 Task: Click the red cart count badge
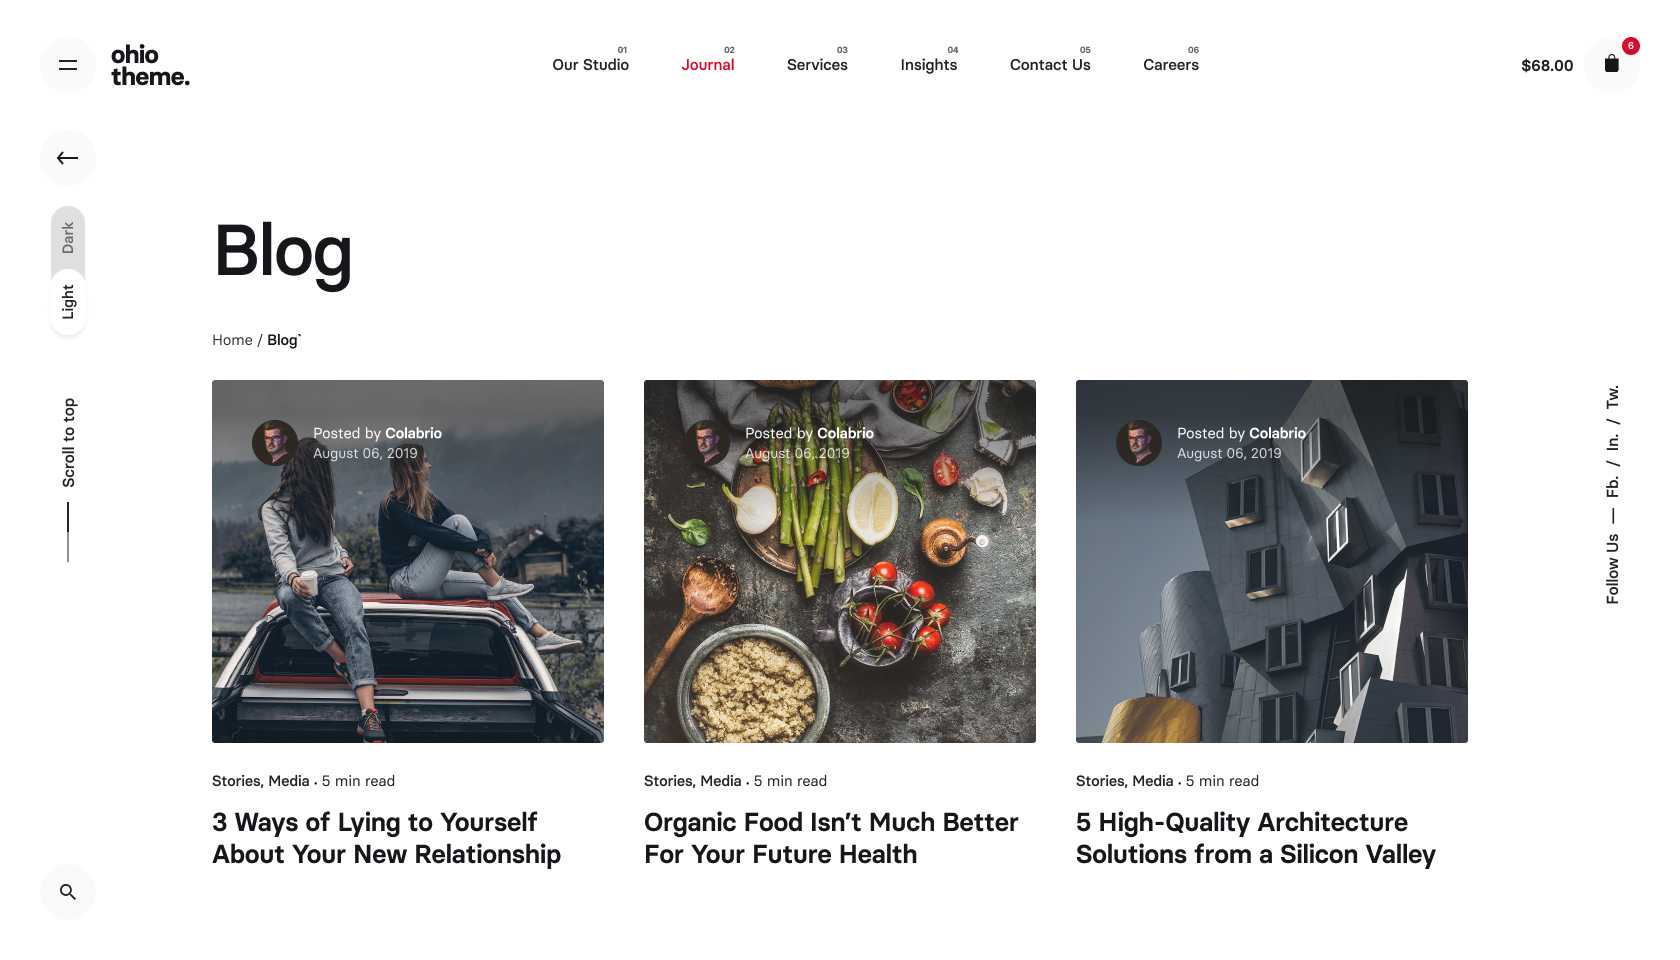1631,45
